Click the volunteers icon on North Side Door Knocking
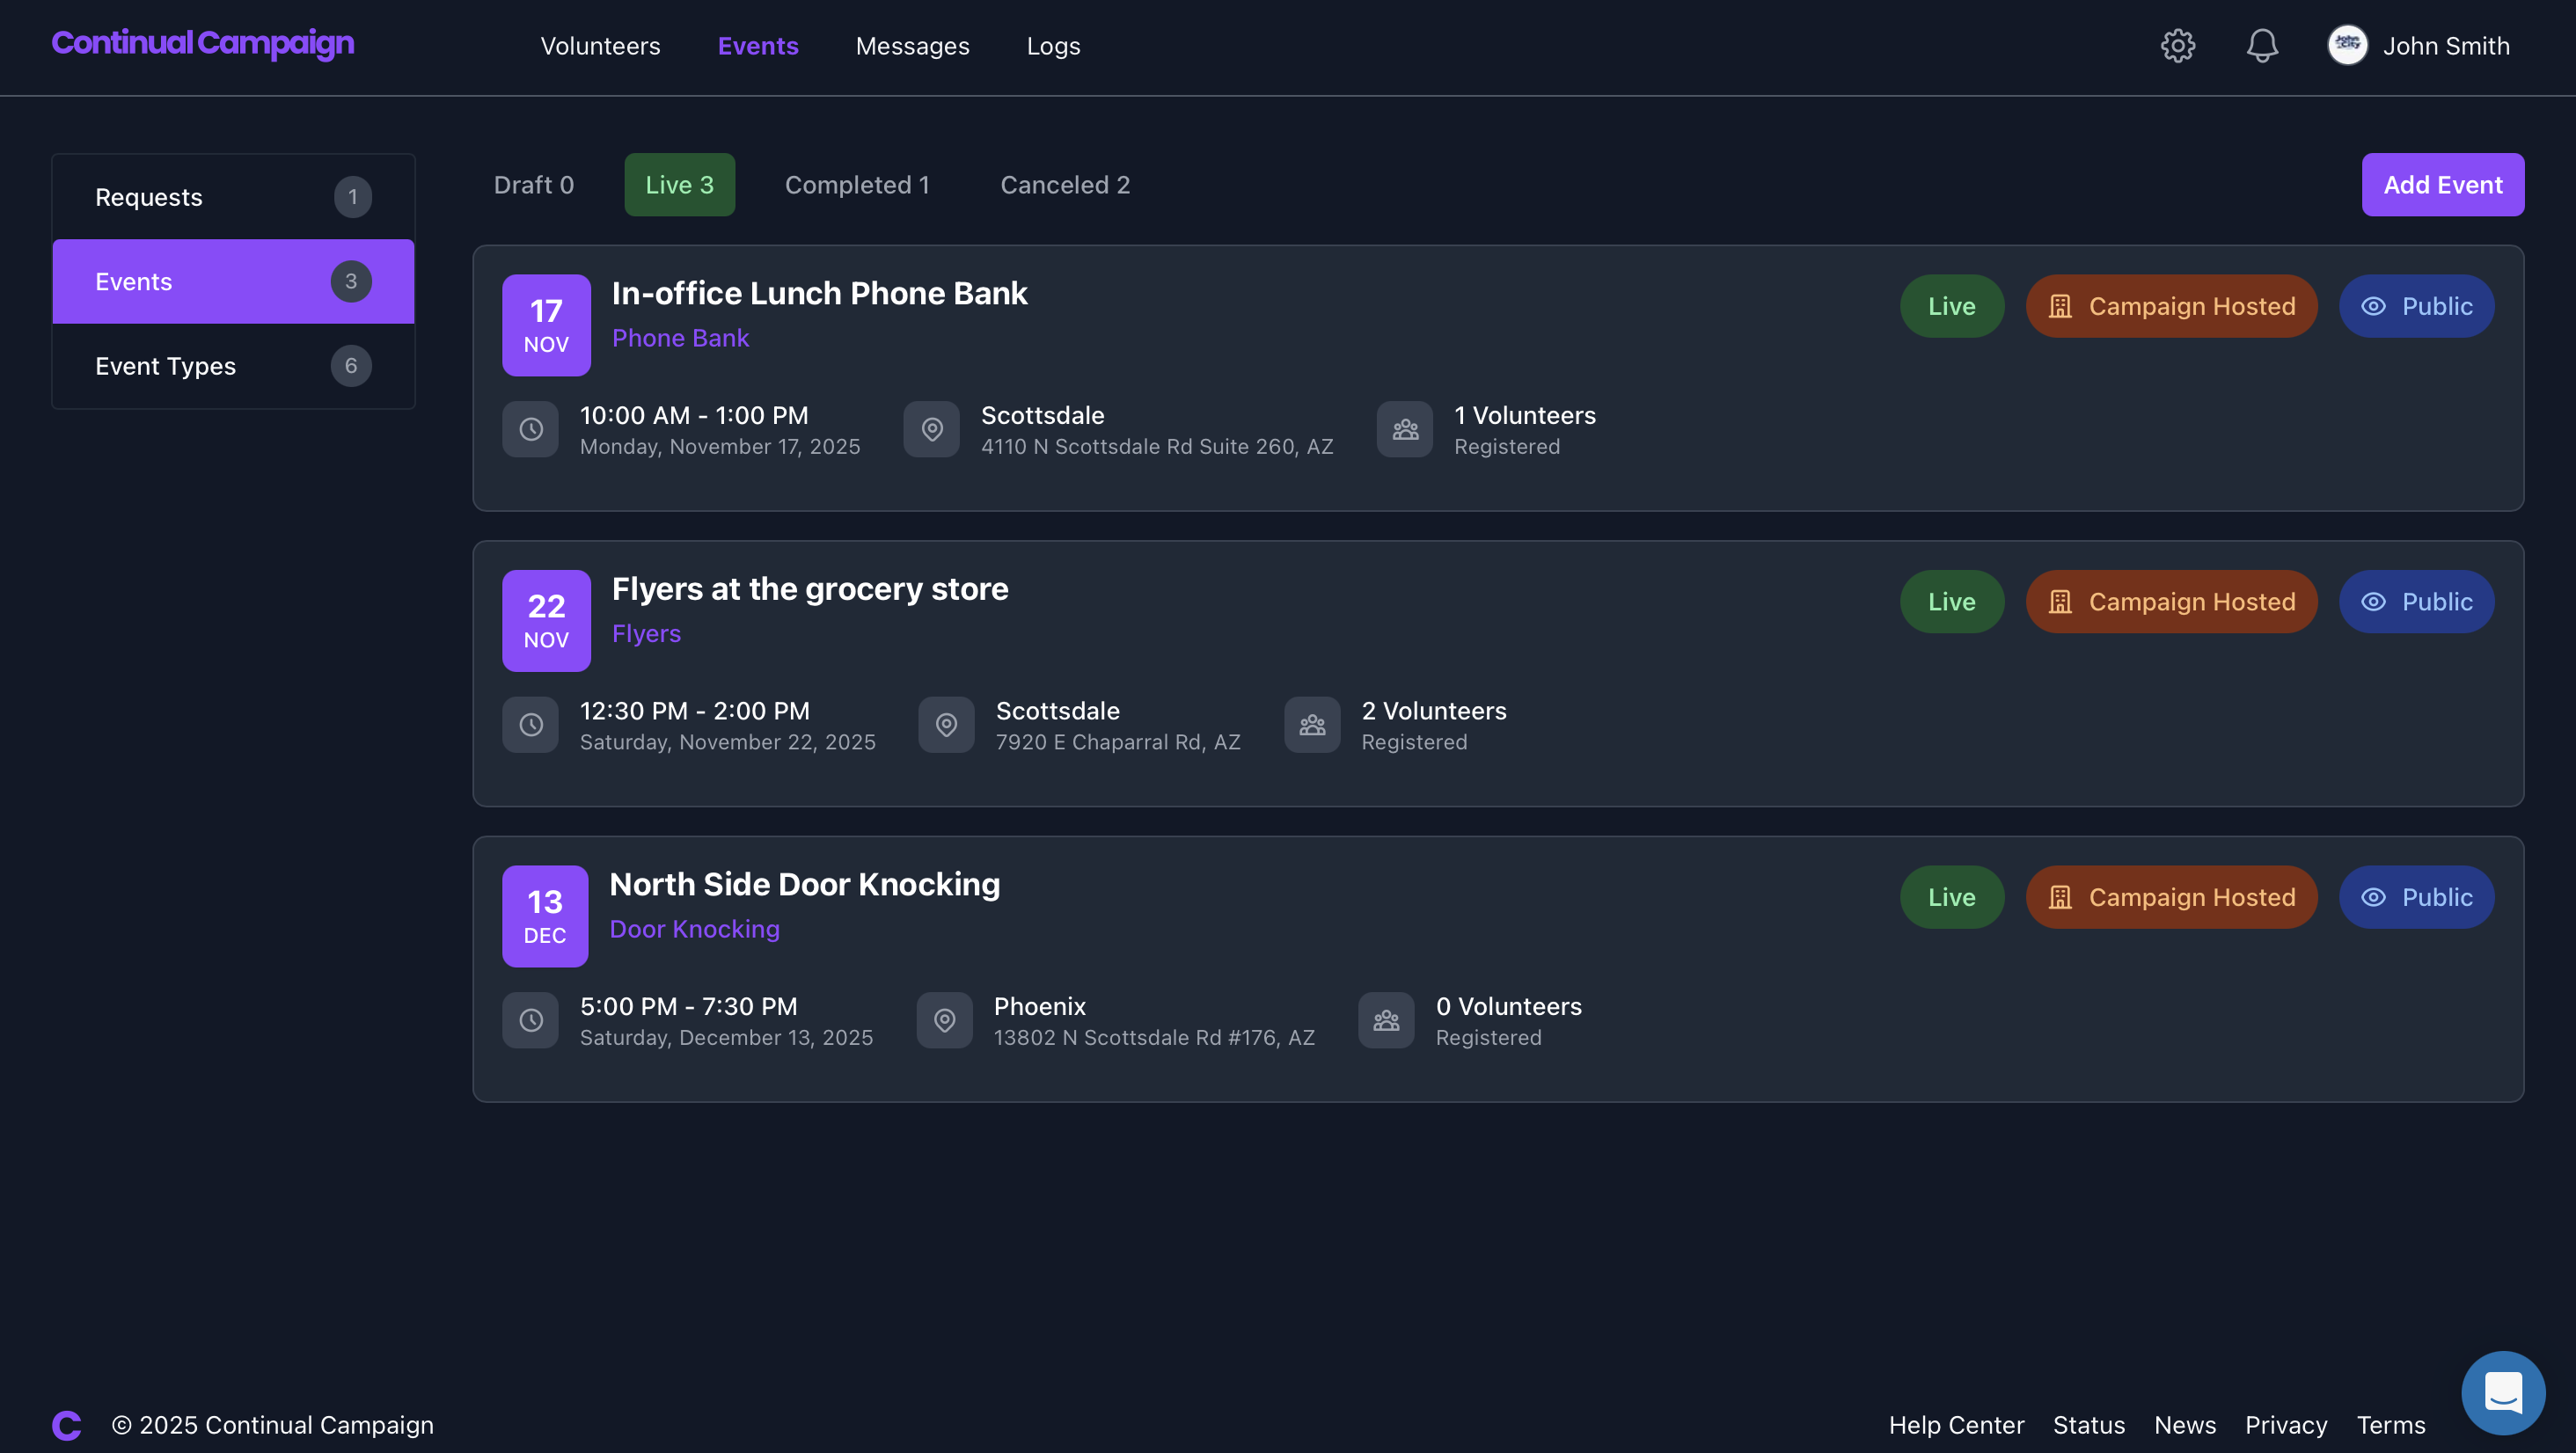This screenshot has width=2576, height=1453. (x=1386, y=1019)
